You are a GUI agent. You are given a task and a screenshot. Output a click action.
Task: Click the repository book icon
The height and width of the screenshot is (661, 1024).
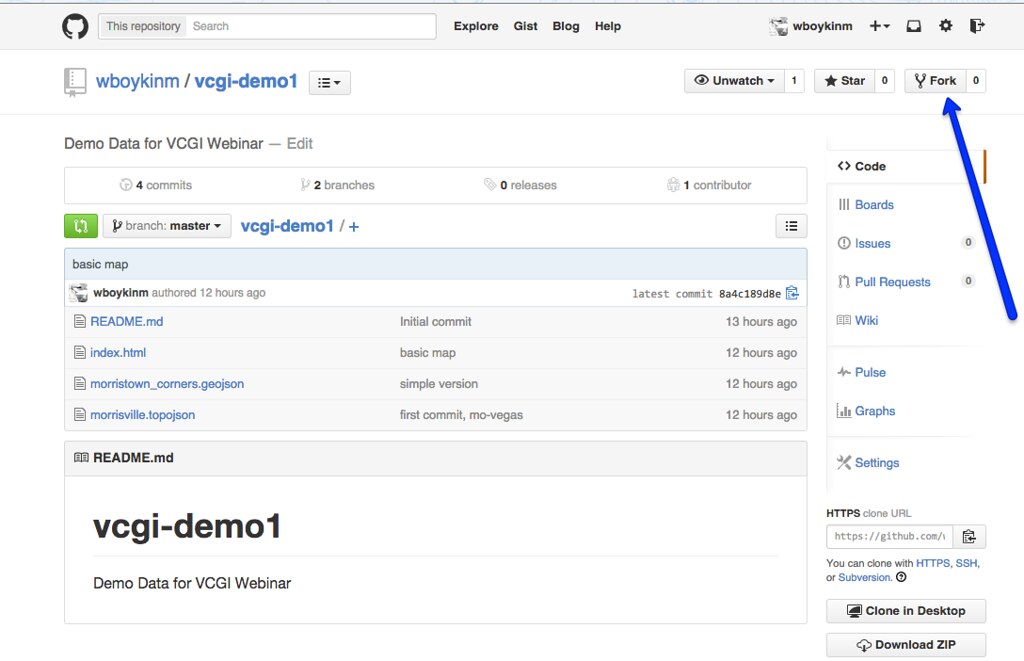(x=75, y=82)
